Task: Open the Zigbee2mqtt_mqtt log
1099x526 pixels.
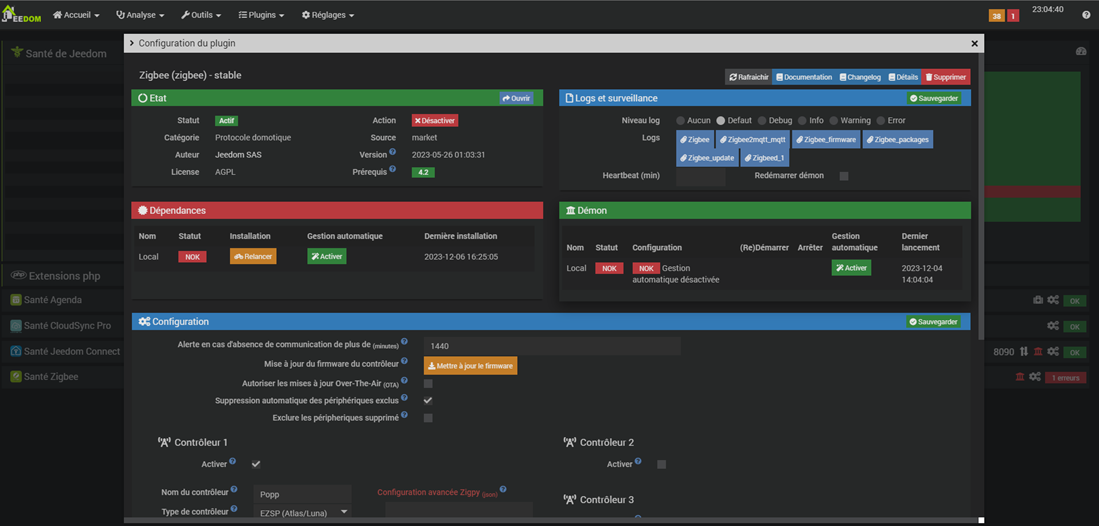Action: coord(753,140)
